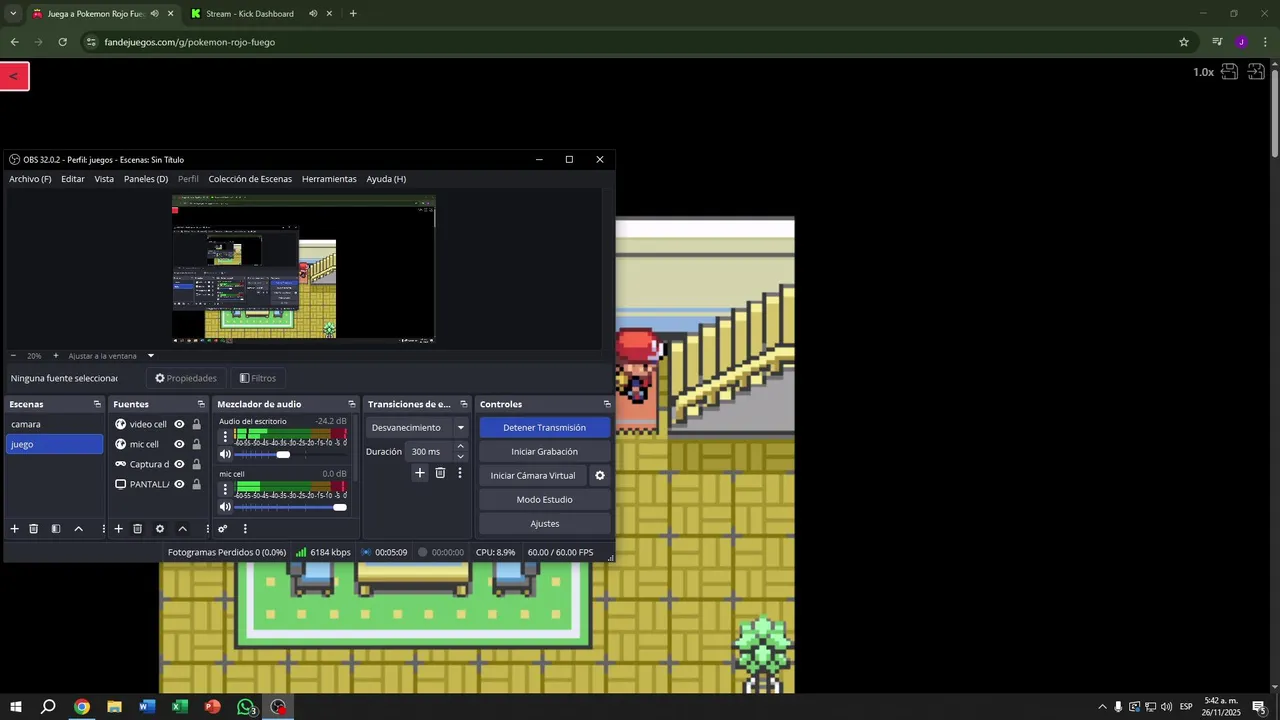Image resolution: width=1280 pixels, height=720 pixels.
Task: Bookmark this page with the star icon
Action: point(1184,42)
